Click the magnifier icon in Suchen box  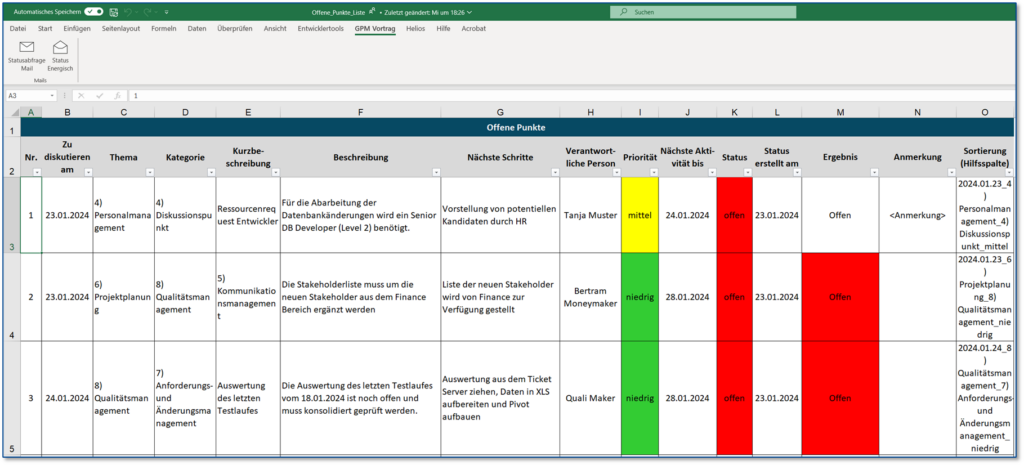coord(624,12)
